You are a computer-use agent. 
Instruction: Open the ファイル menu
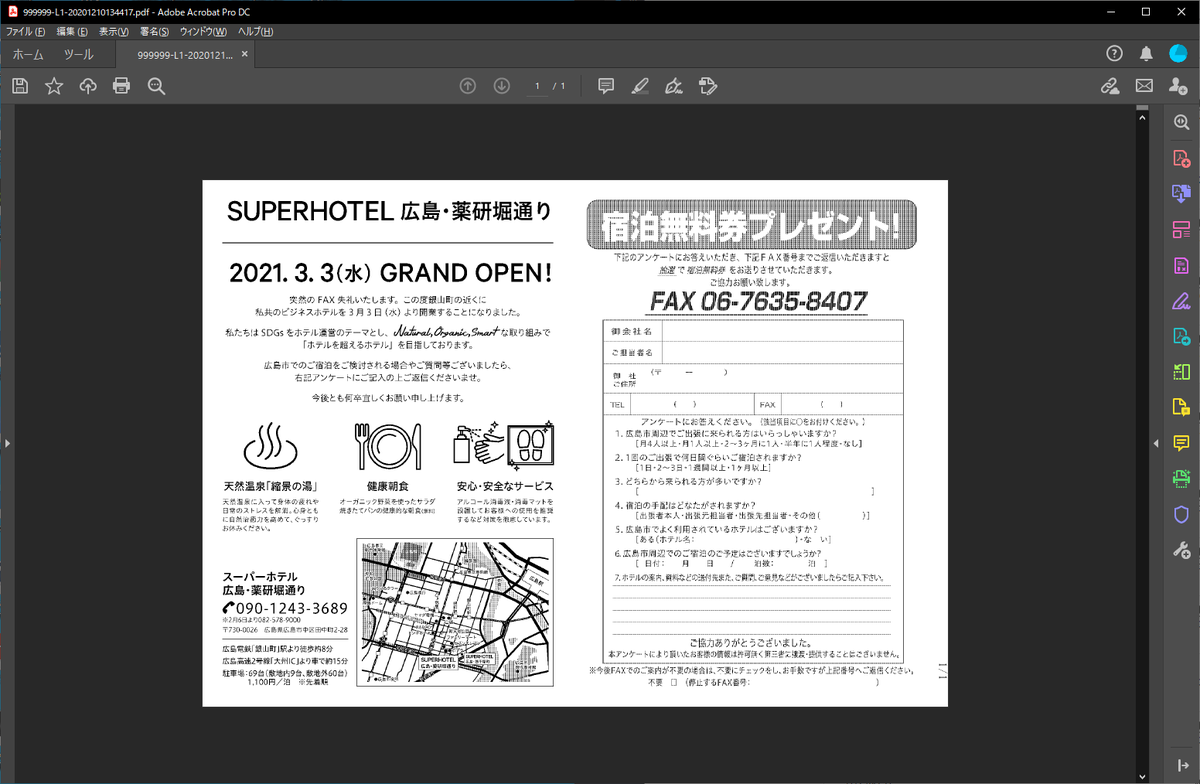coord(25,32)
